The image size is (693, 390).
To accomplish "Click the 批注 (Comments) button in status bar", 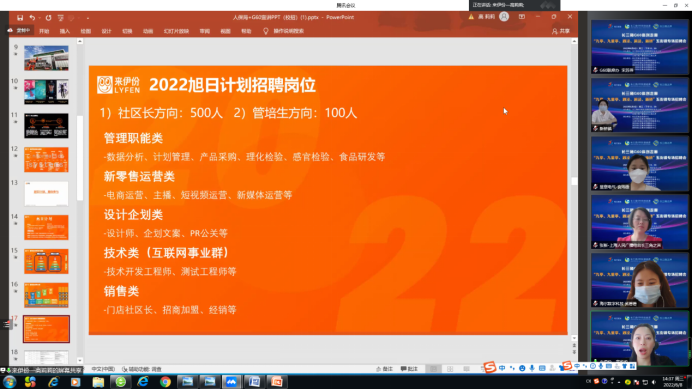I will point(409,369).
